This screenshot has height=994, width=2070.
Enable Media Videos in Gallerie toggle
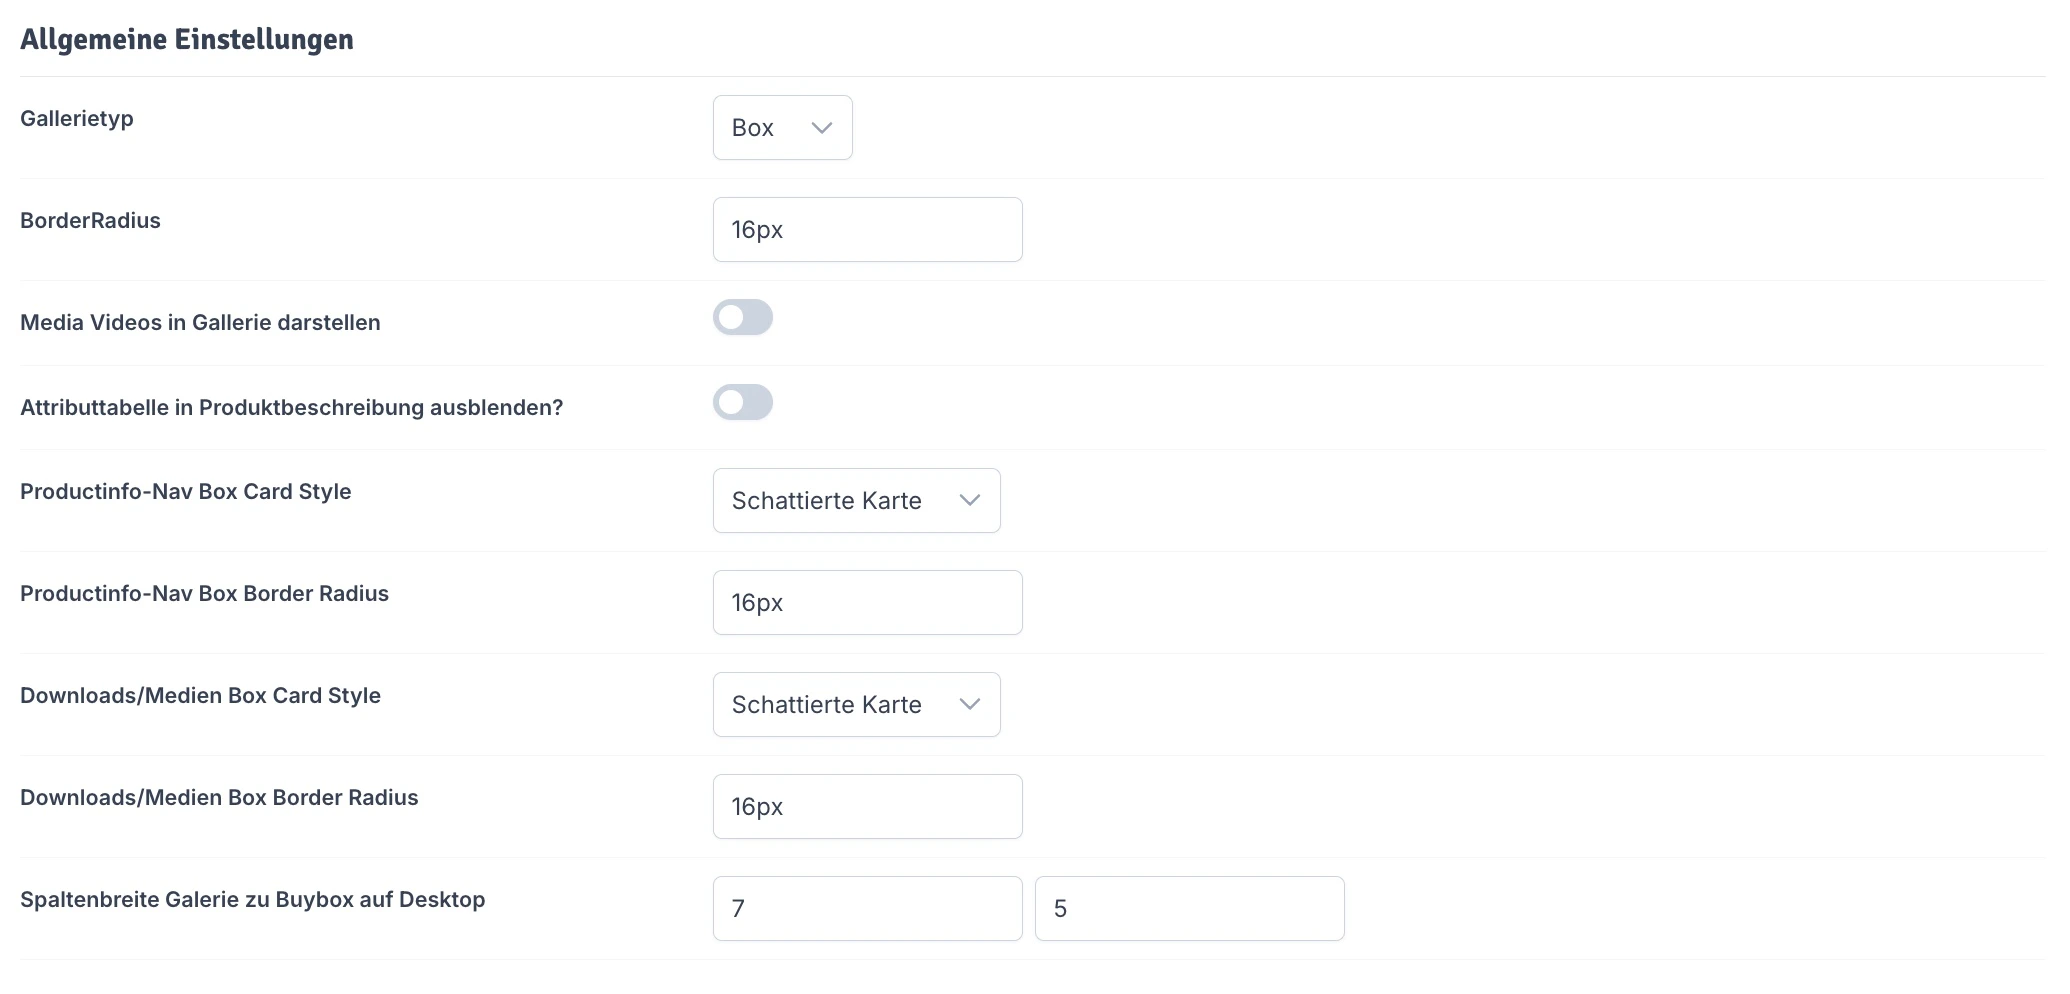coord(743,318)
